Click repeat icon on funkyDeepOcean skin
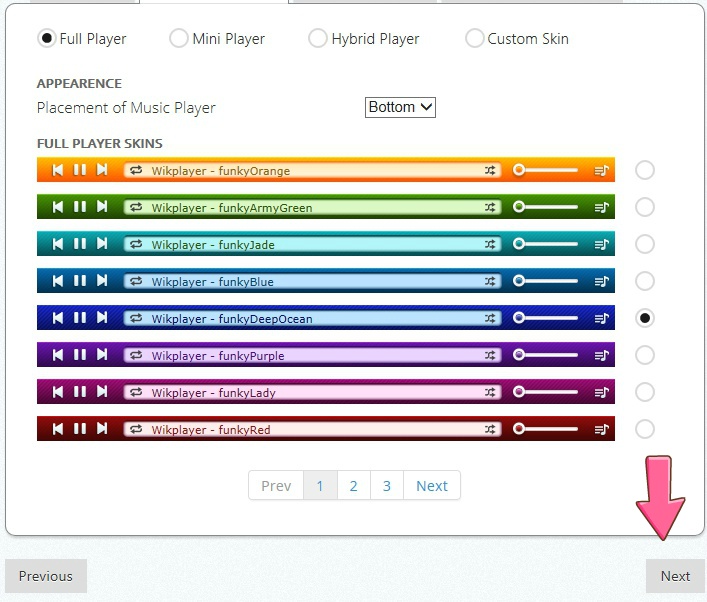This screenshot has width=707, height=602. [x=136, y=318]
